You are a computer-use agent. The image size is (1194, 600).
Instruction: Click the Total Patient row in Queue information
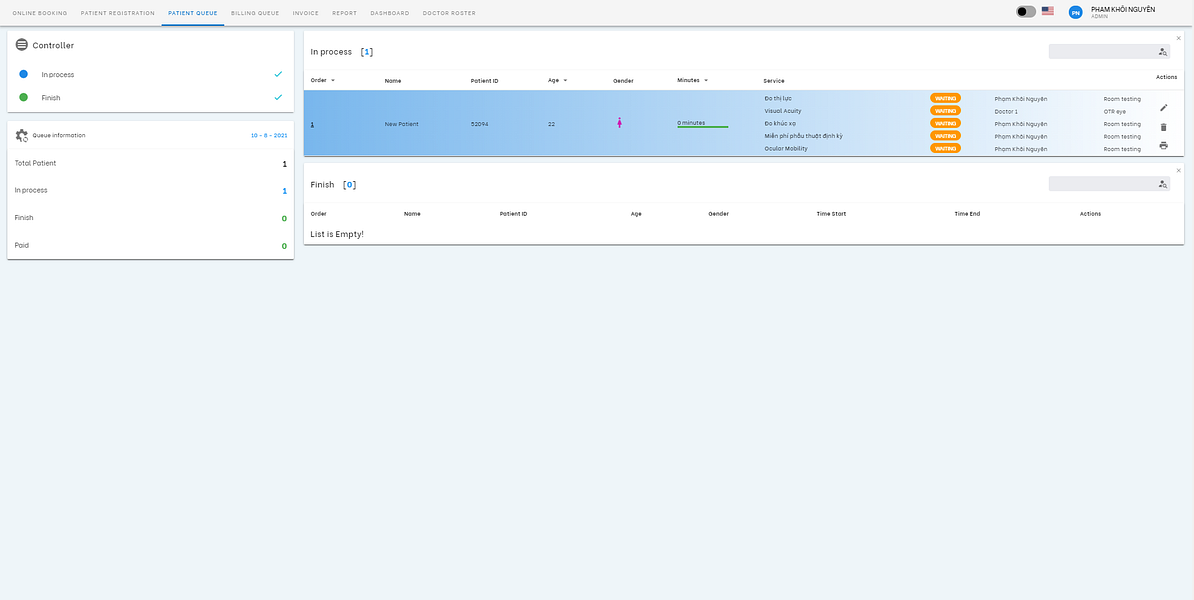tap(151, 163)
